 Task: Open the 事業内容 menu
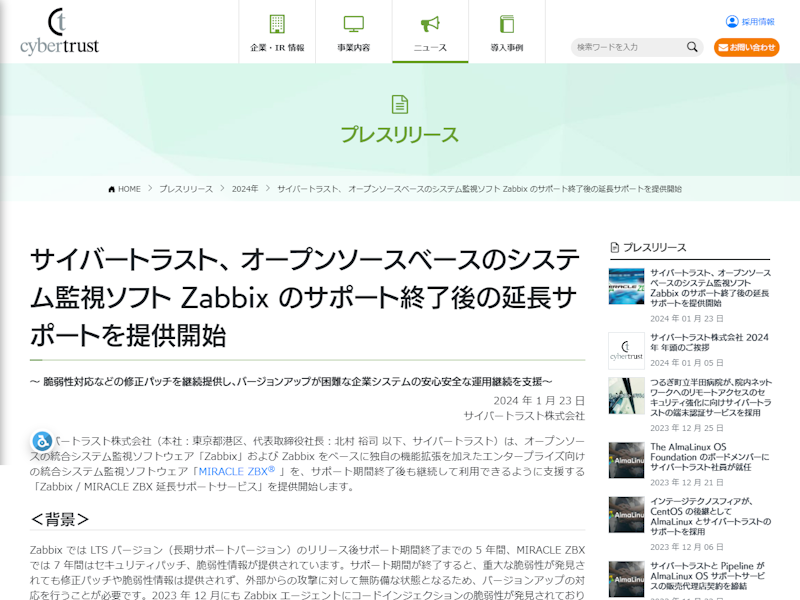tap(354, 32)
